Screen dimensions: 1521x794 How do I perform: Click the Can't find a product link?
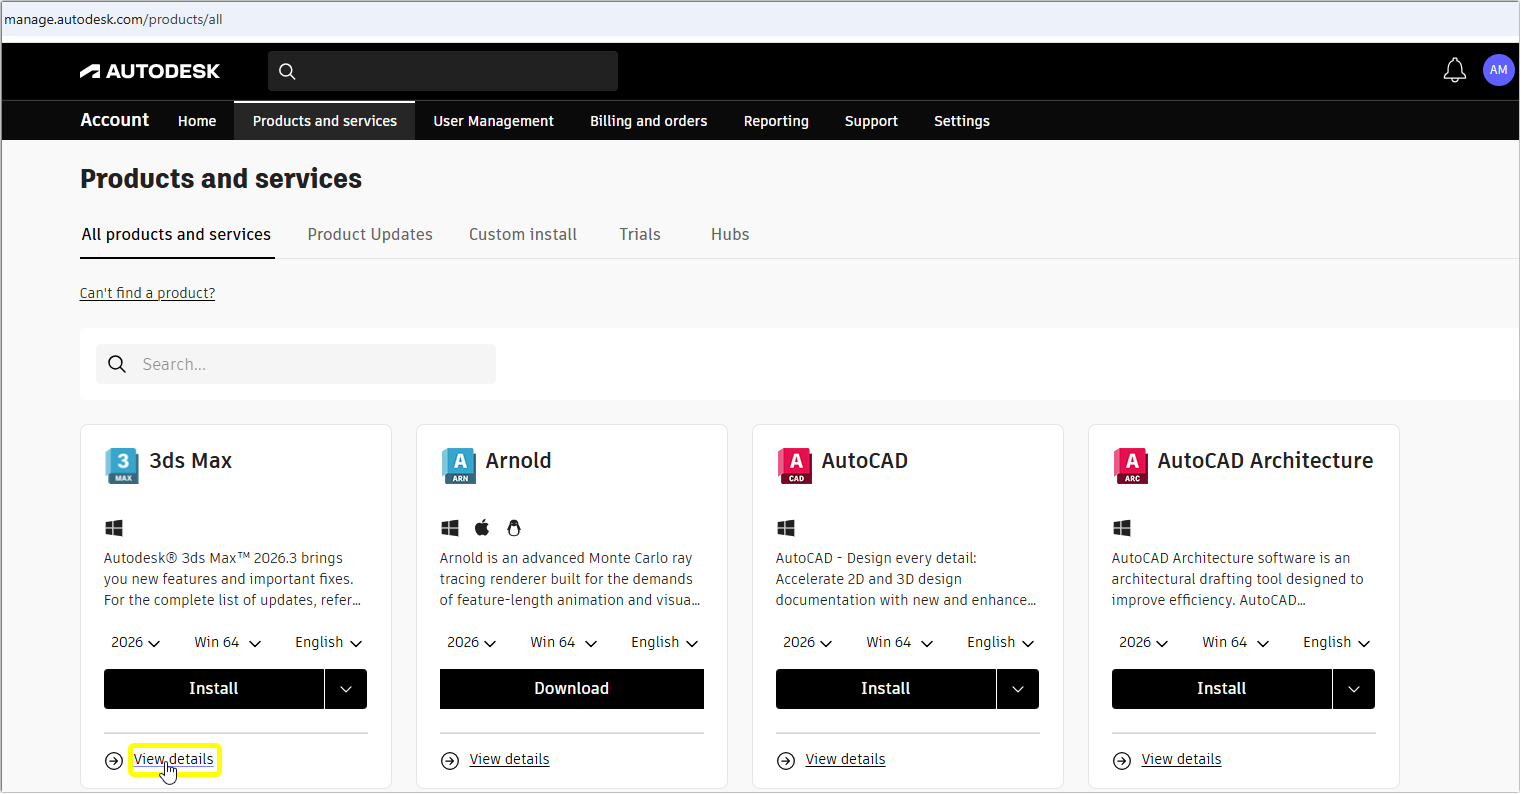(x=147, y=292)
